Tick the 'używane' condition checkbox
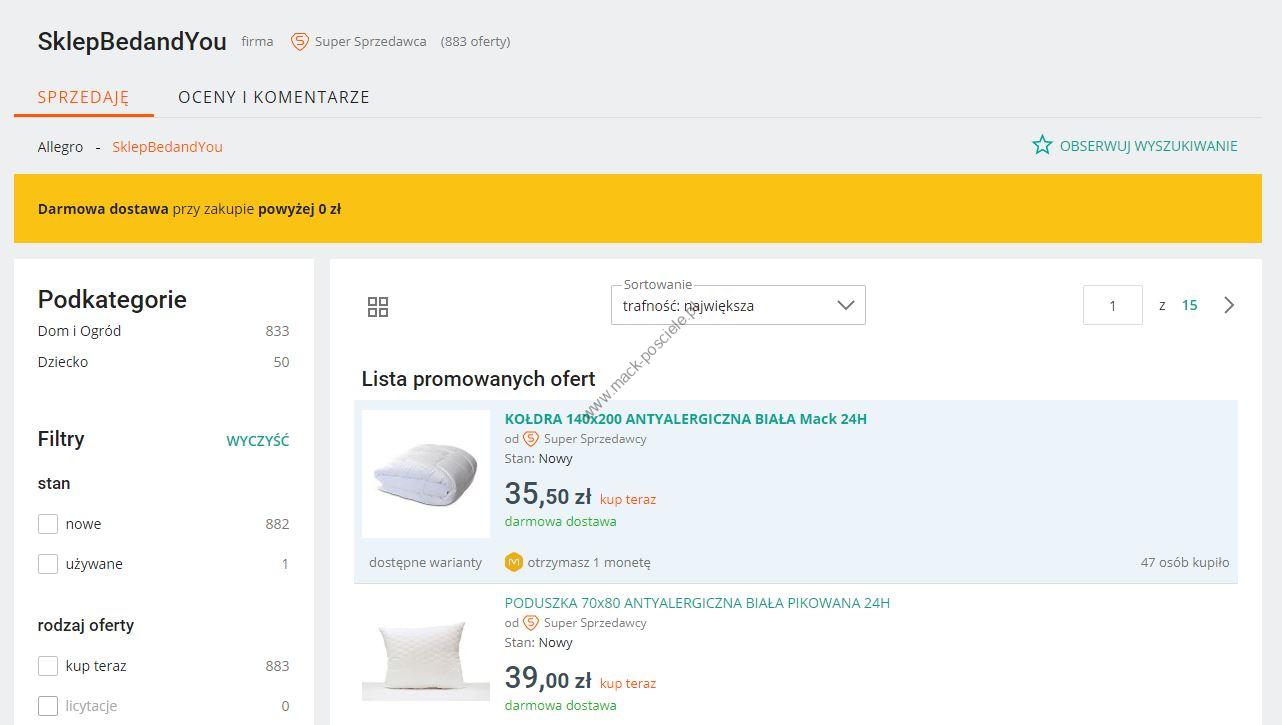Screen dimensions: 1282x725 click(x=48, y=564)
